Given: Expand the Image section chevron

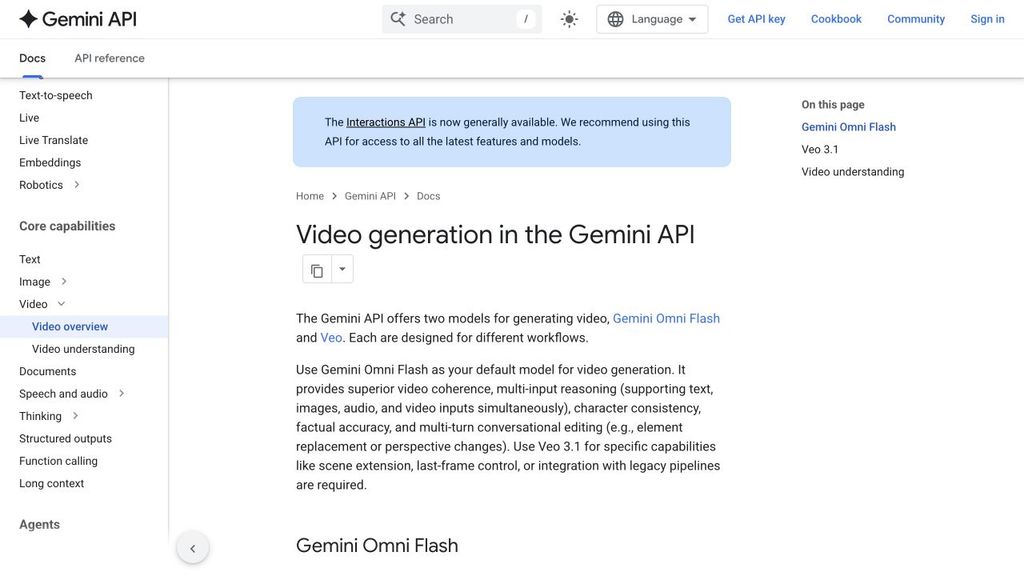Looking at the screenshot, I should tap(64, 281).
